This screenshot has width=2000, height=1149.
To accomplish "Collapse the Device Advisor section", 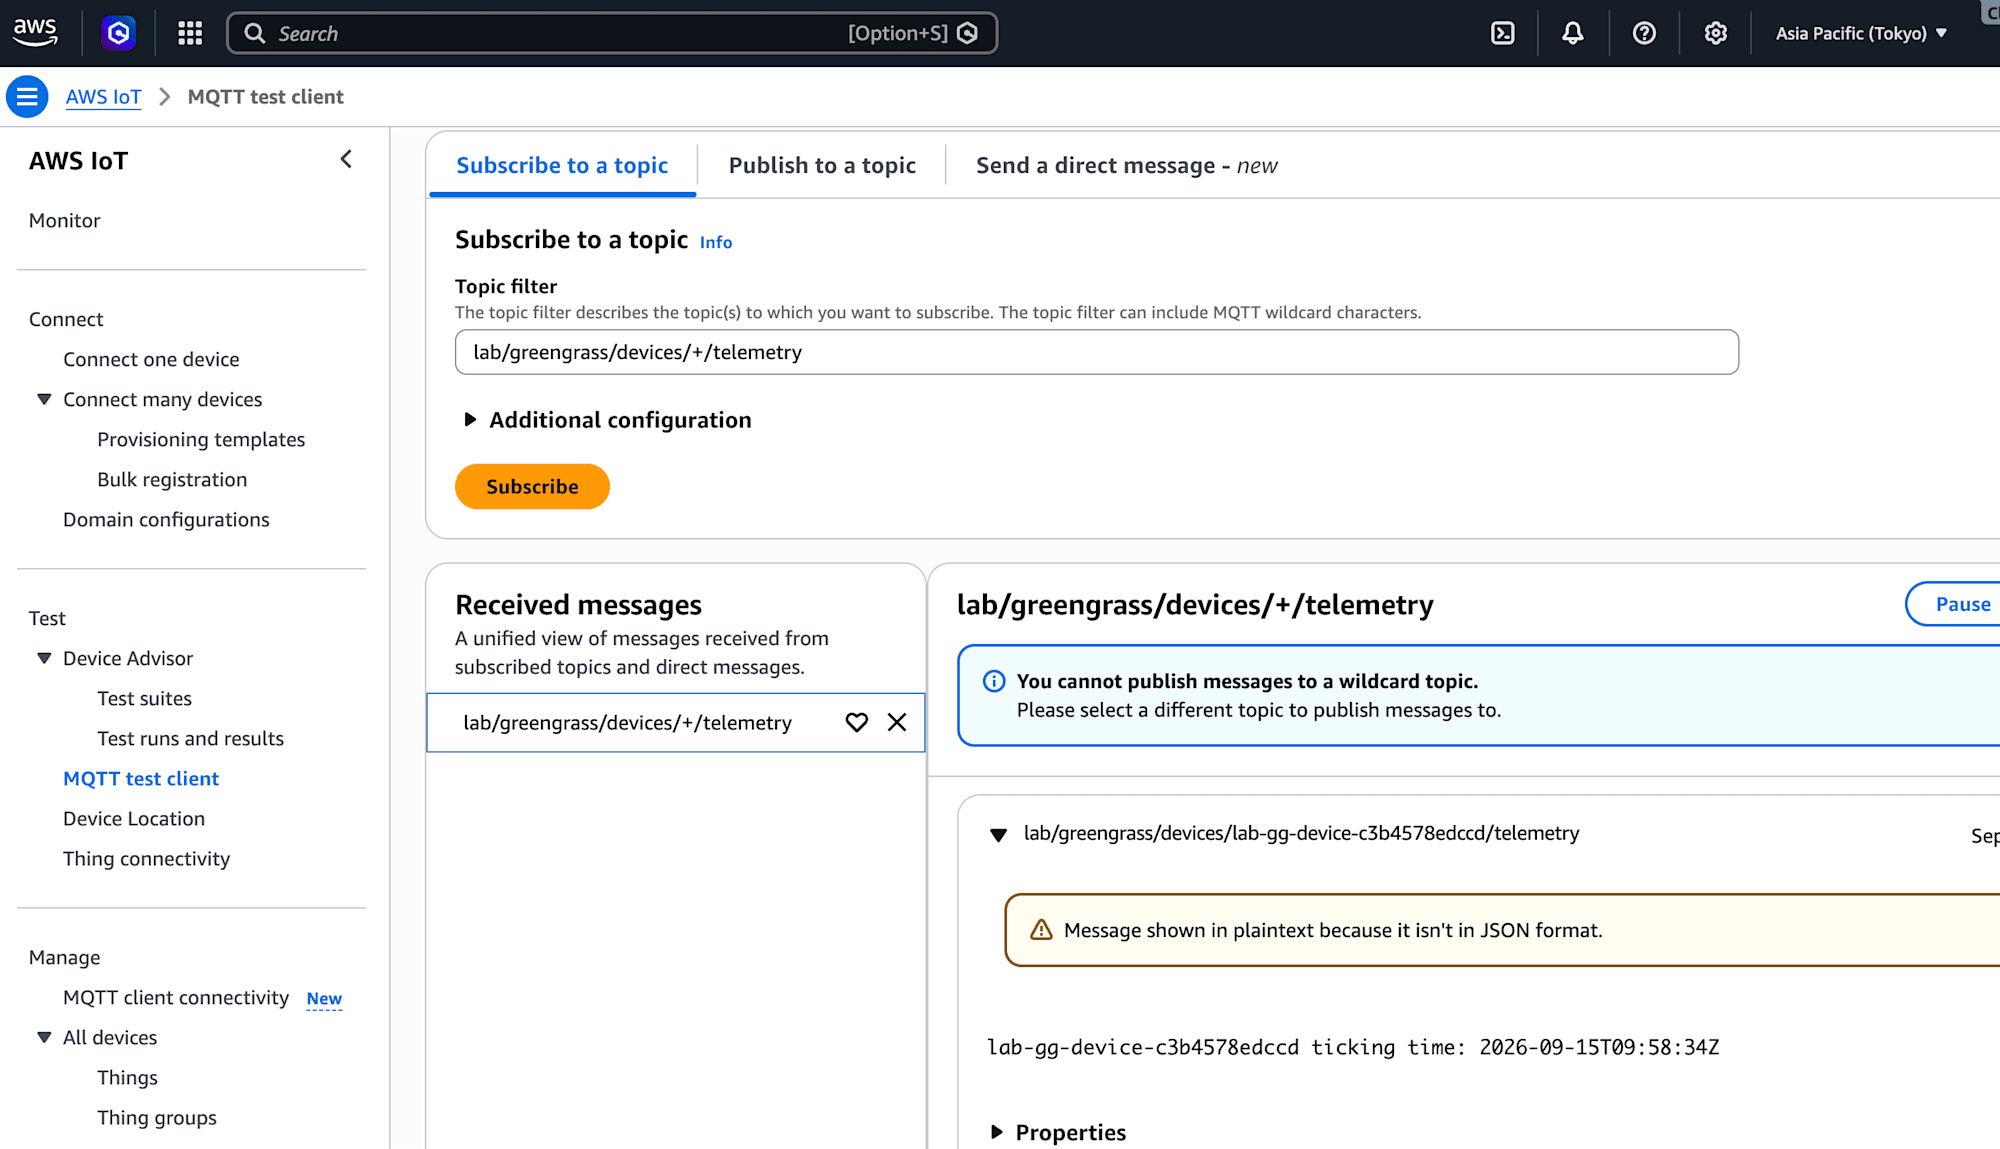I will (x=44, y=658).
